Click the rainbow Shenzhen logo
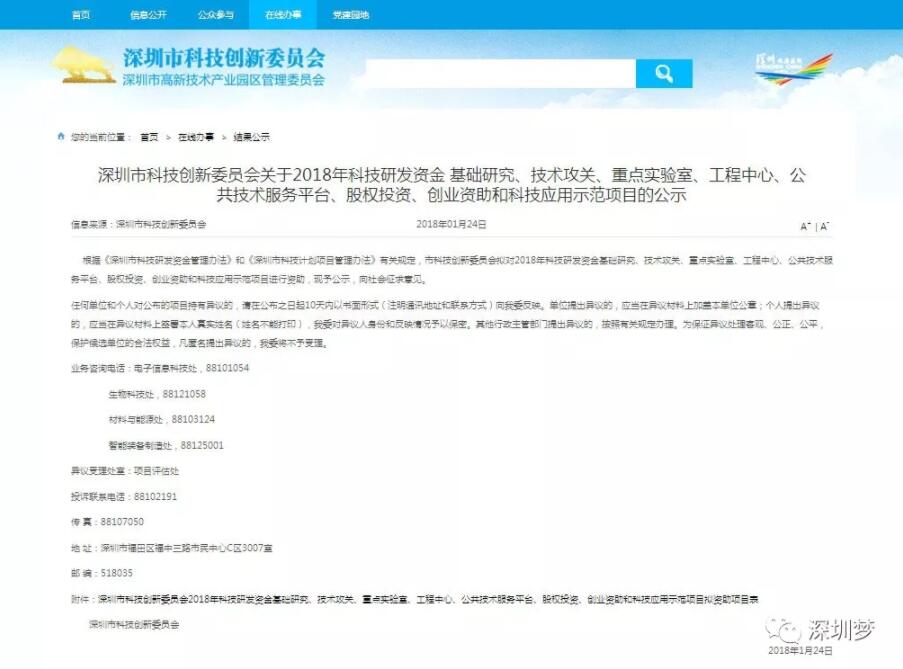Image resolution: width=903 pixels, height=669 pixels. [794, 70]
